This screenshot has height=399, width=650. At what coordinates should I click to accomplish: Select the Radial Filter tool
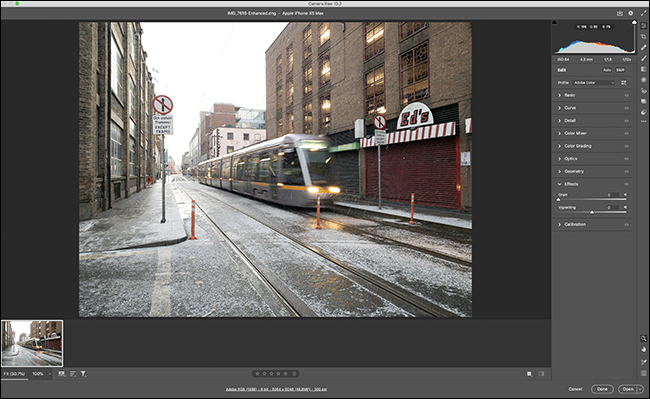click(644, 80)
